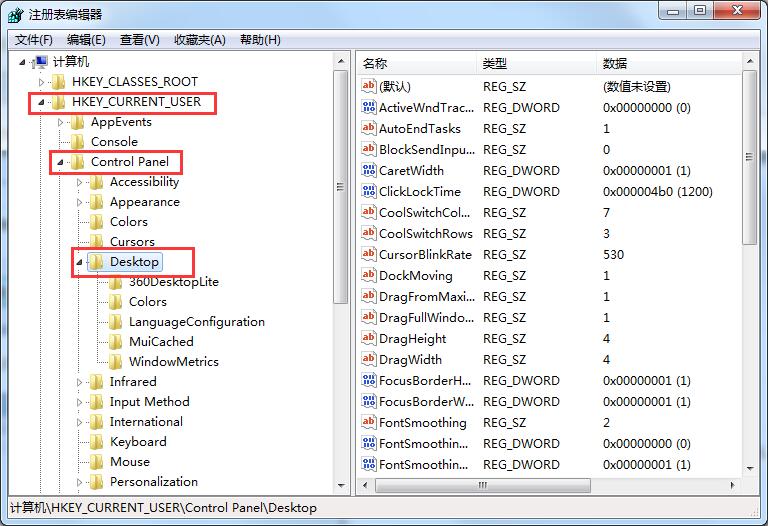Click the folder icon beside Keyboard
This screenshot has height=526, width=768.
click(97, 442)
